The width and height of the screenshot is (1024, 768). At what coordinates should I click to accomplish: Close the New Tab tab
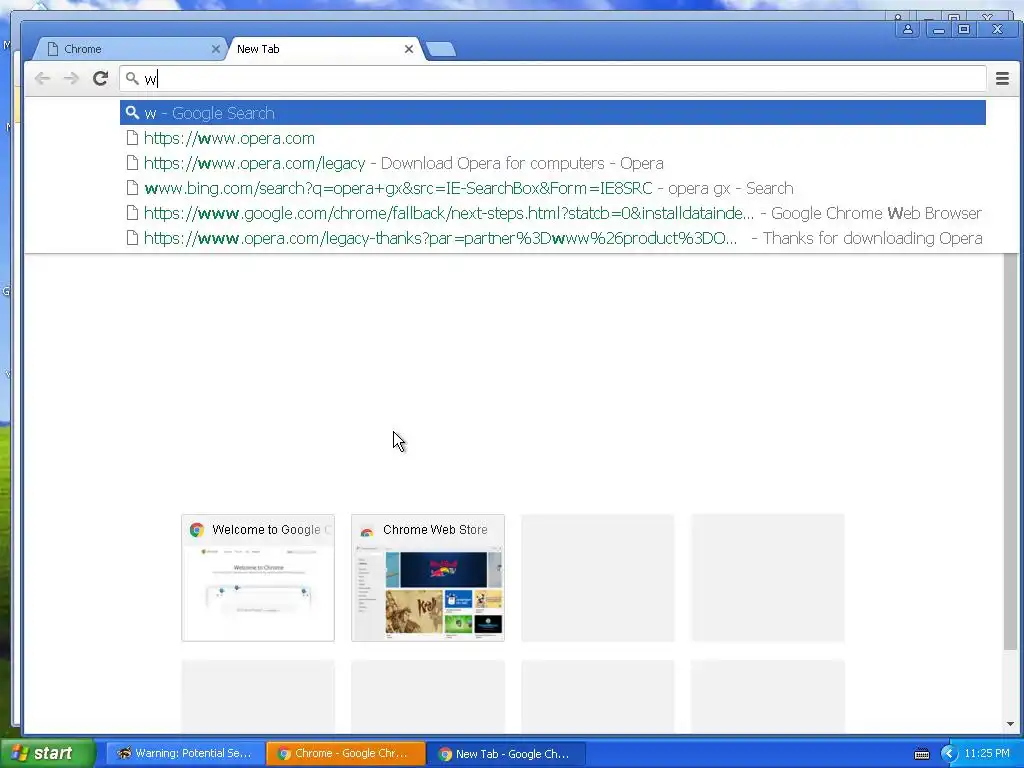(x=409, y=49)
